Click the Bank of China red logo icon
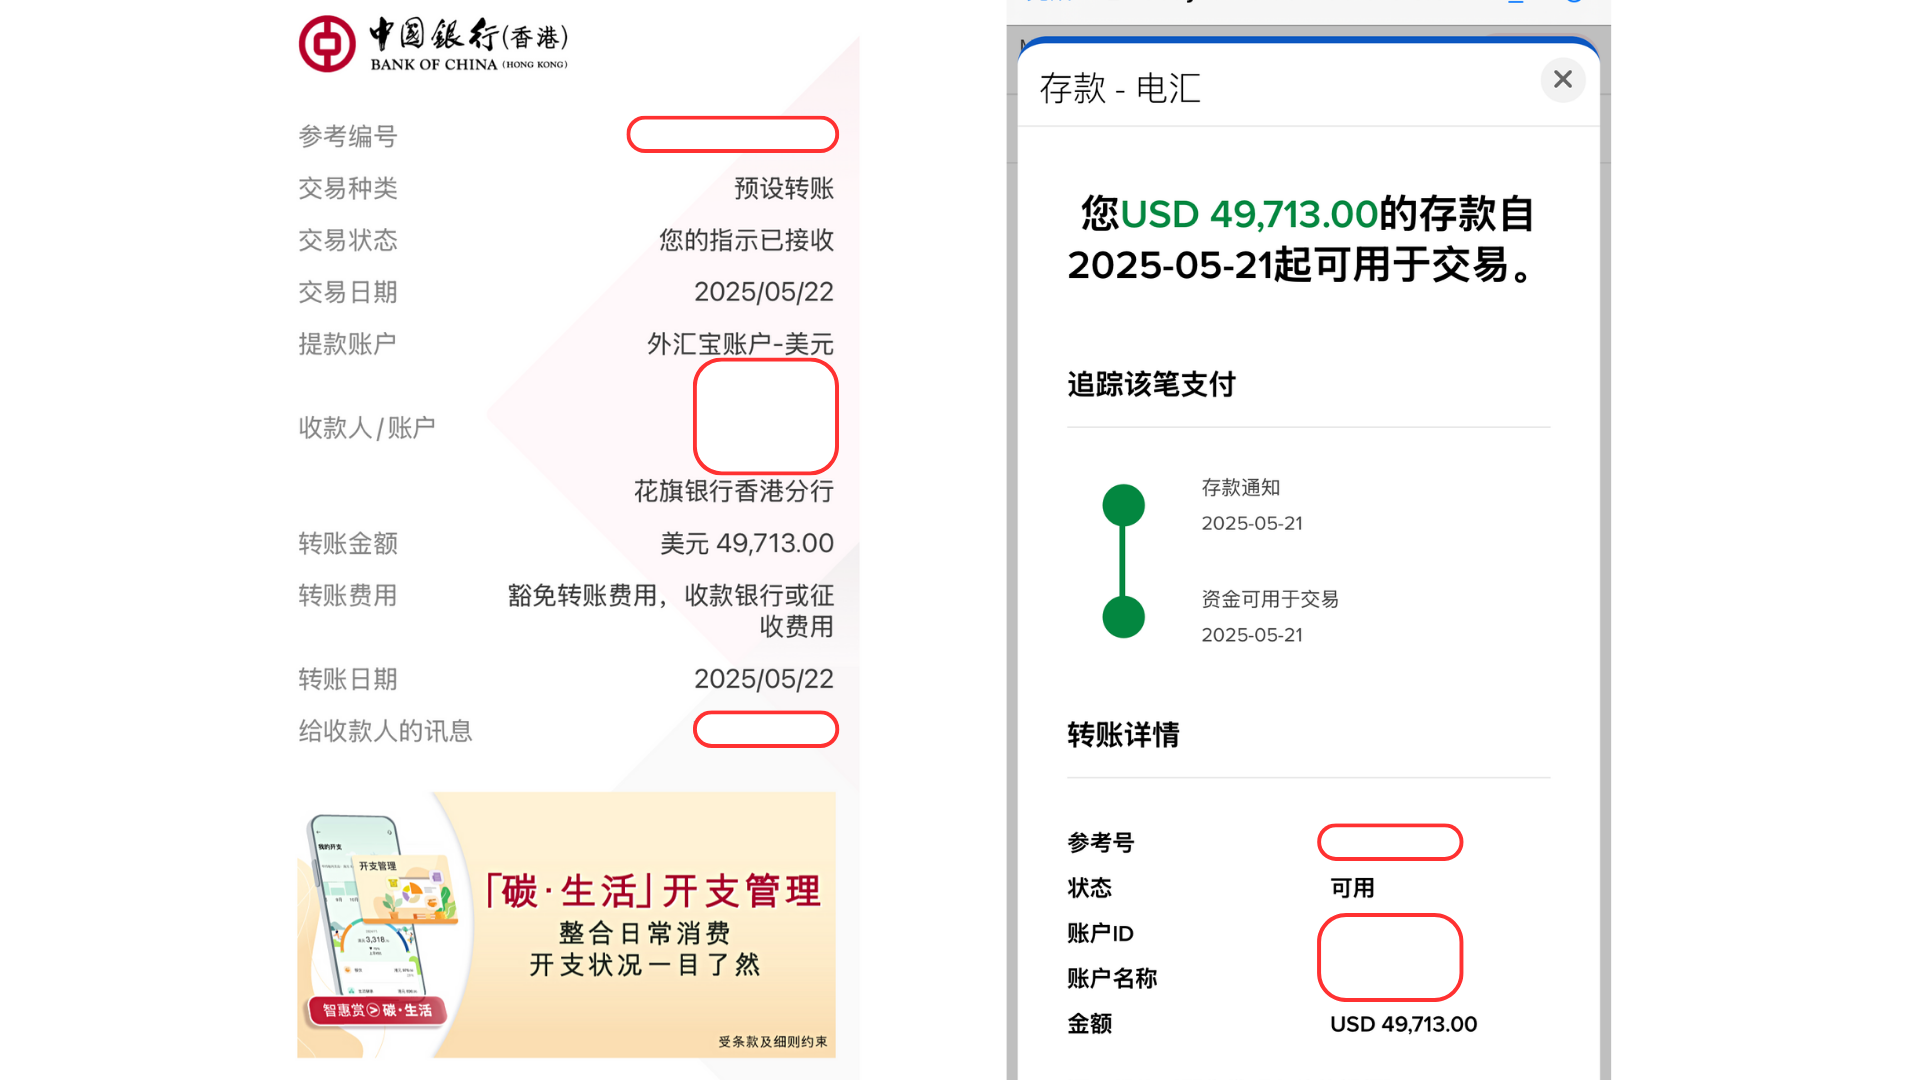The image size is (1920, 1080). (327, 44)
